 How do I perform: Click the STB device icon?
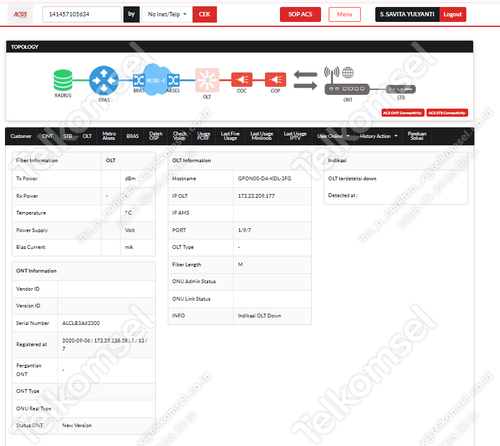401,89
